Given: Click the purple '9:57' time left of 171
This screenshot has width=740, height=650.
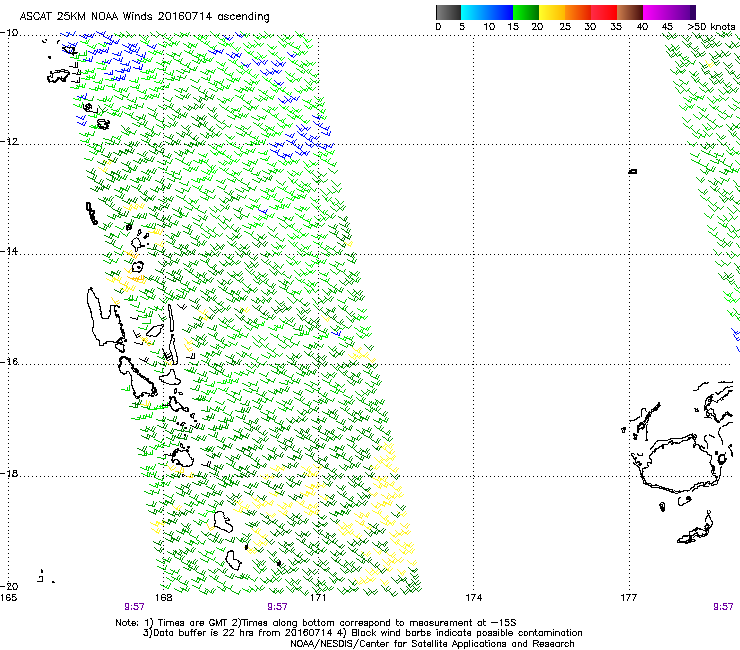Looking at the screenshot, I should click(x=277, y=607).
